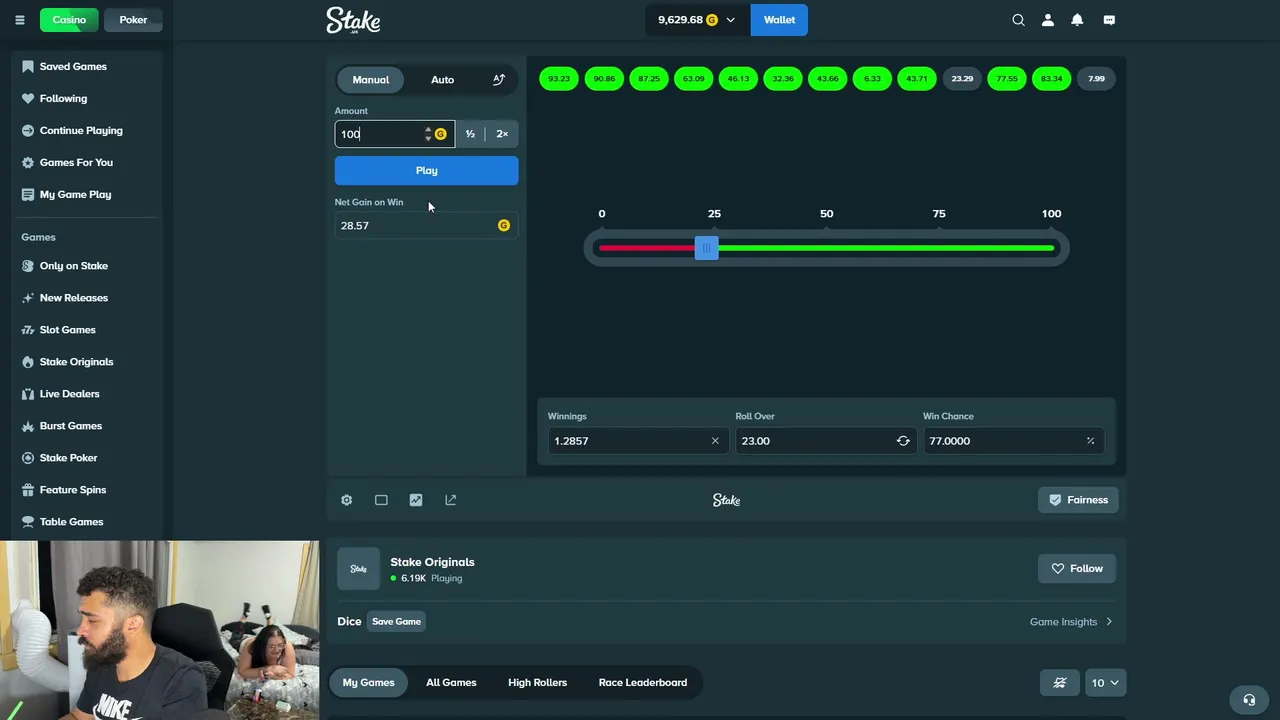This screenshot has width=1280, height=720.
Task: Switch to Manual betting mode
Action: click(371, 79)
